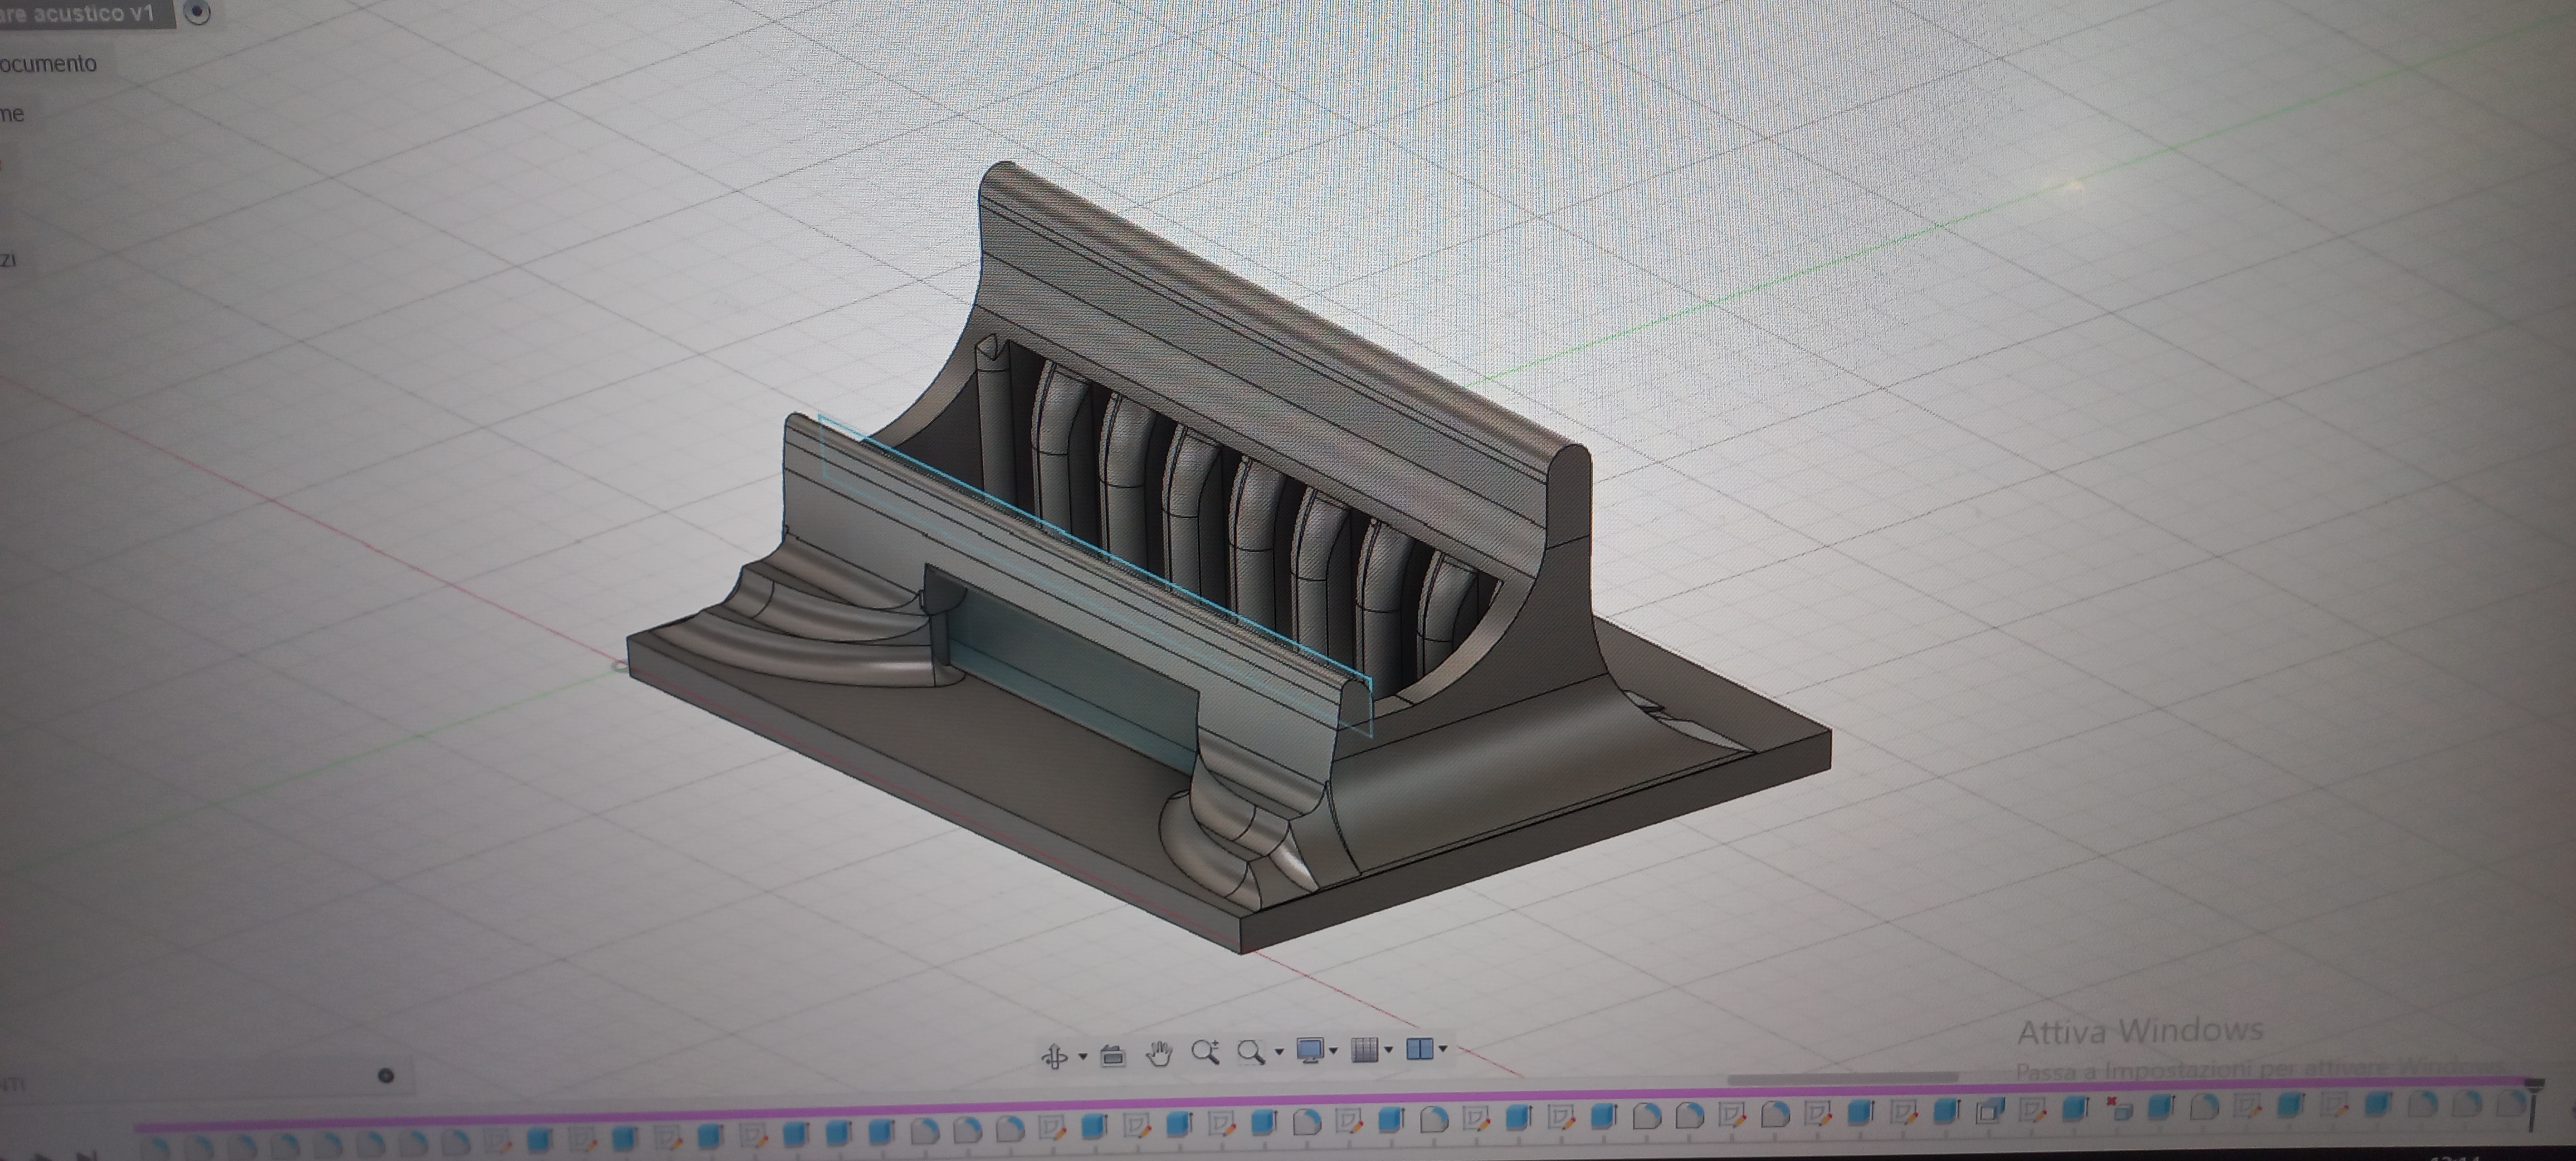Click the Look At camera icon
The image size is (2576, 1161).
[1112, 1055]
